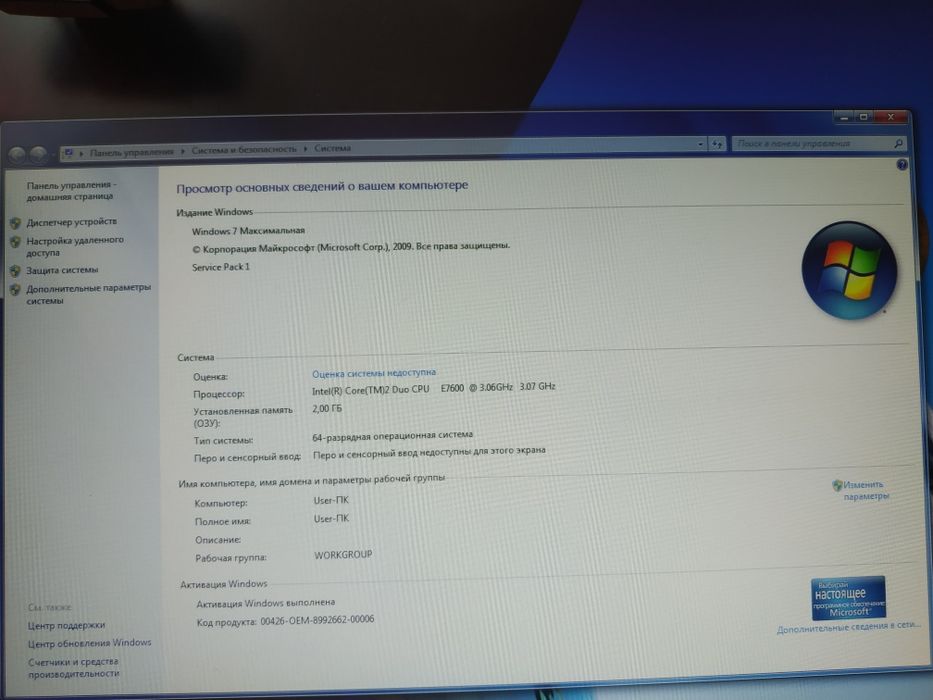Viewport: 933px width, 700px height.
Task: Open the Help question mark icon
Action: click(901, 165)
